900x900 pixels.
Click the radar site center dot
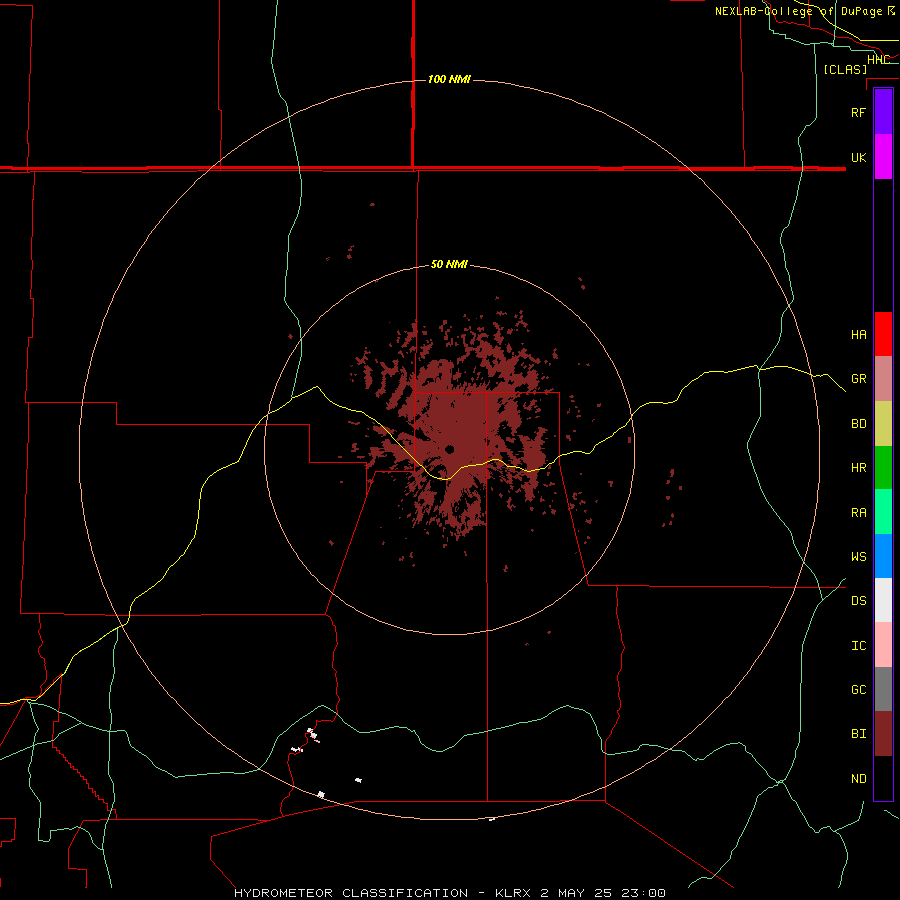coord(449,449)
